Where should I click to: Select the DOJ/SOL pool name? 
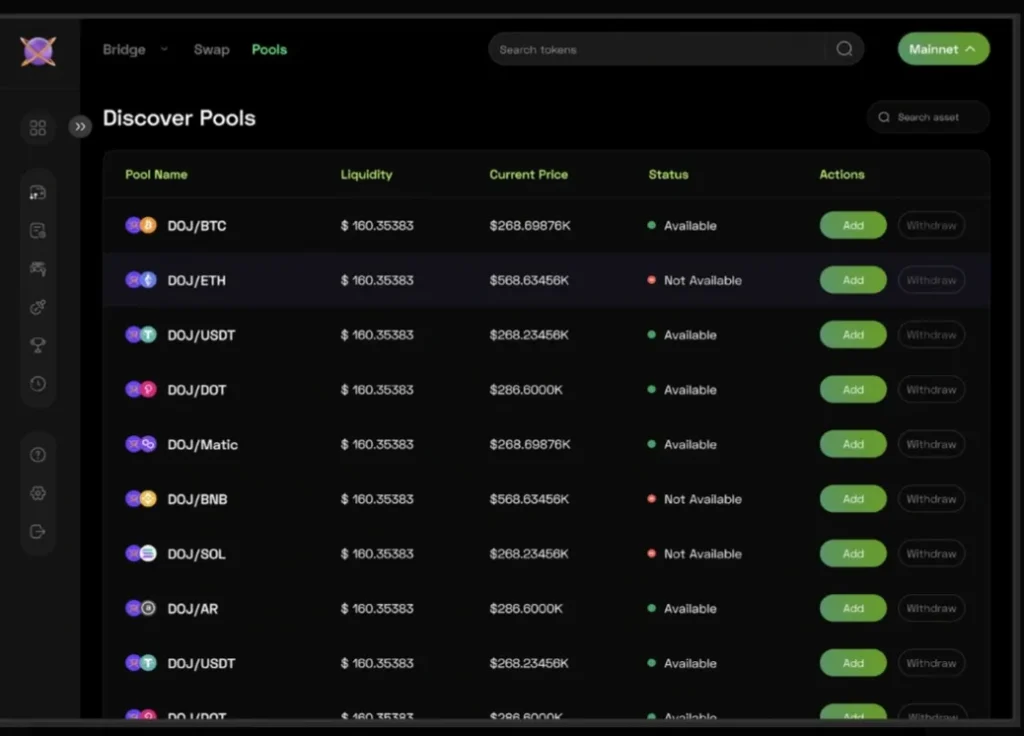coord(197,554)
